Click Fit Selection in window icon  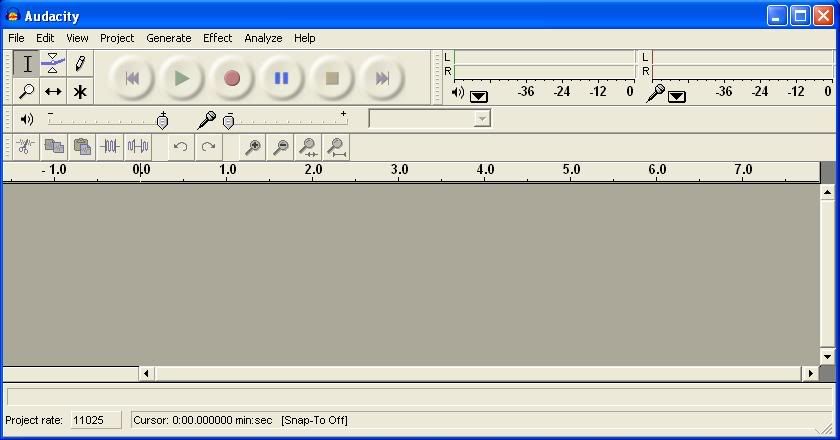tap(308, 146)
